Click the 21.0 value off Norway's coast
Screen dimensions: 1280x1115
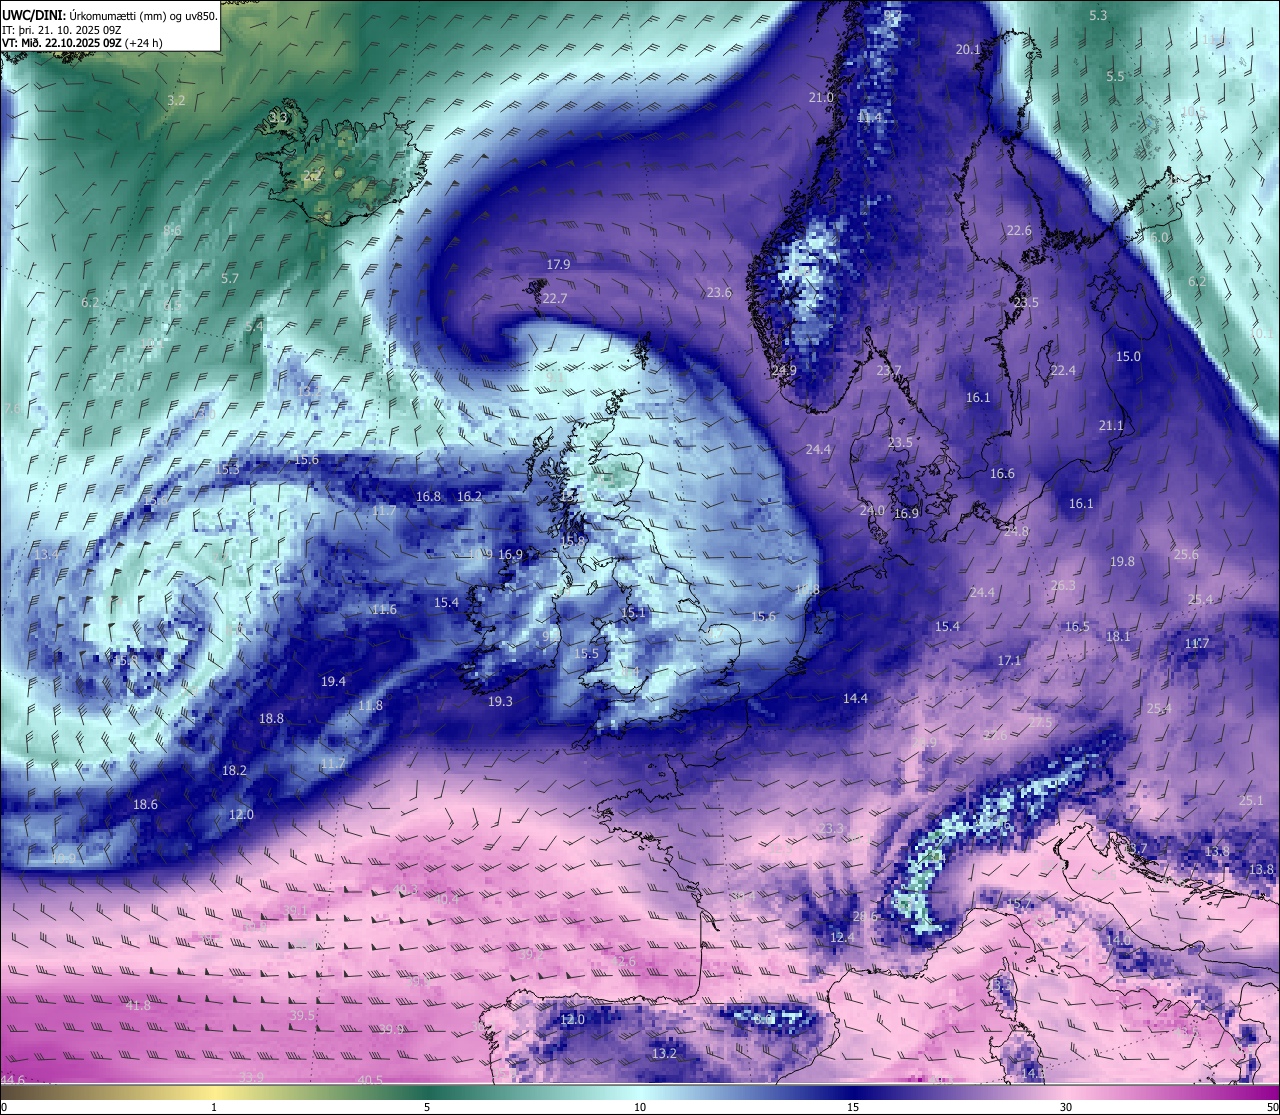click(821, 97)
